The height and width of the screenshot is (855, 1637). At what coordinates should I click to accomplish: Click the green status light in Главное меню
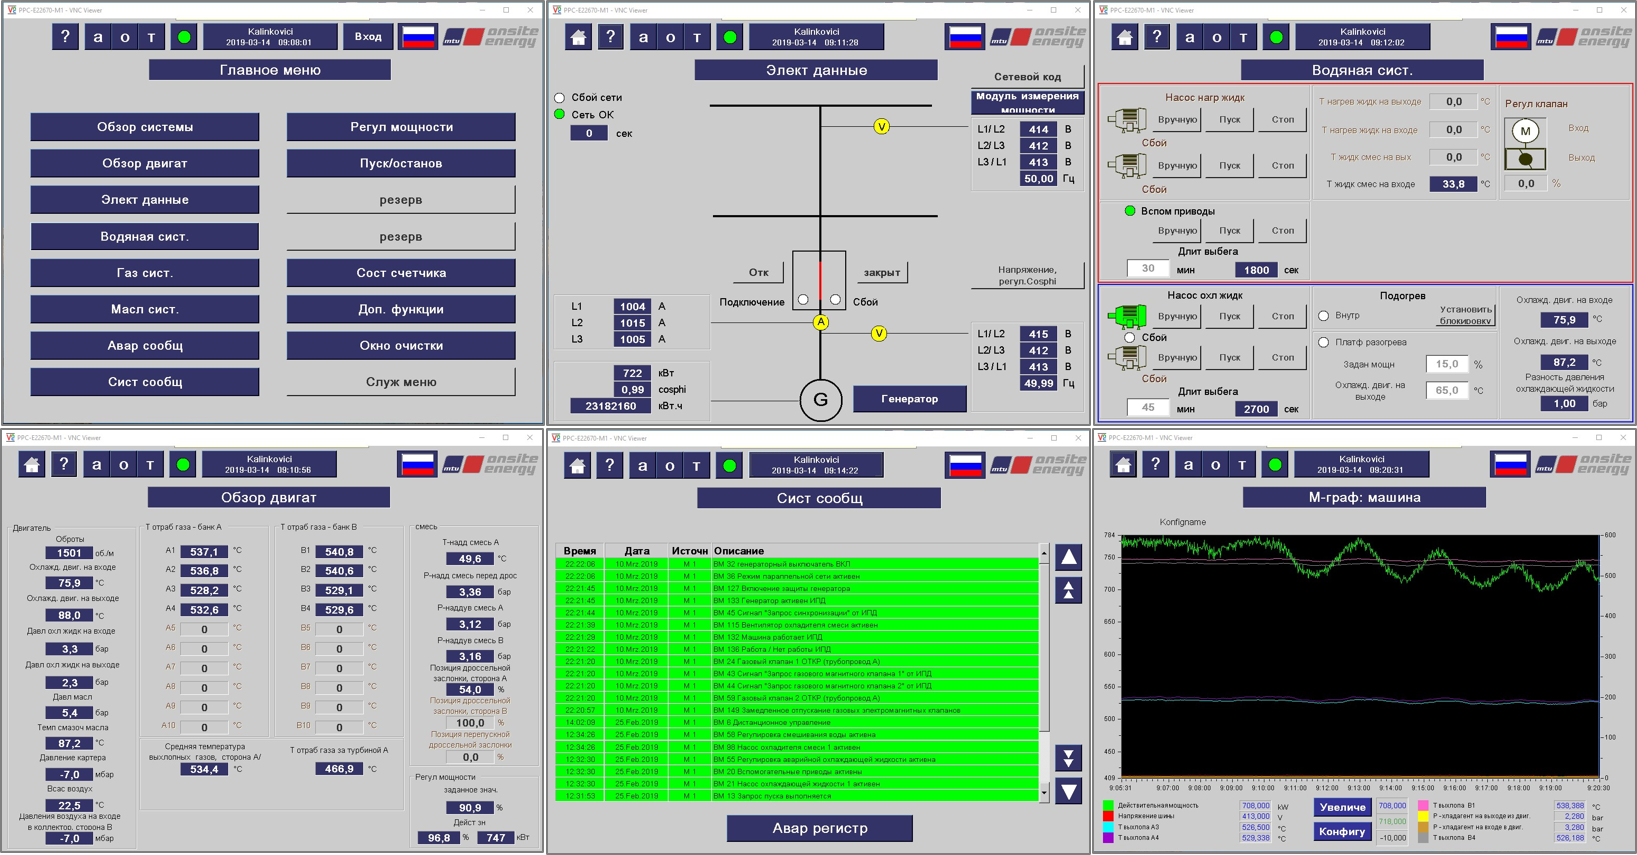[x=184, y=37]
